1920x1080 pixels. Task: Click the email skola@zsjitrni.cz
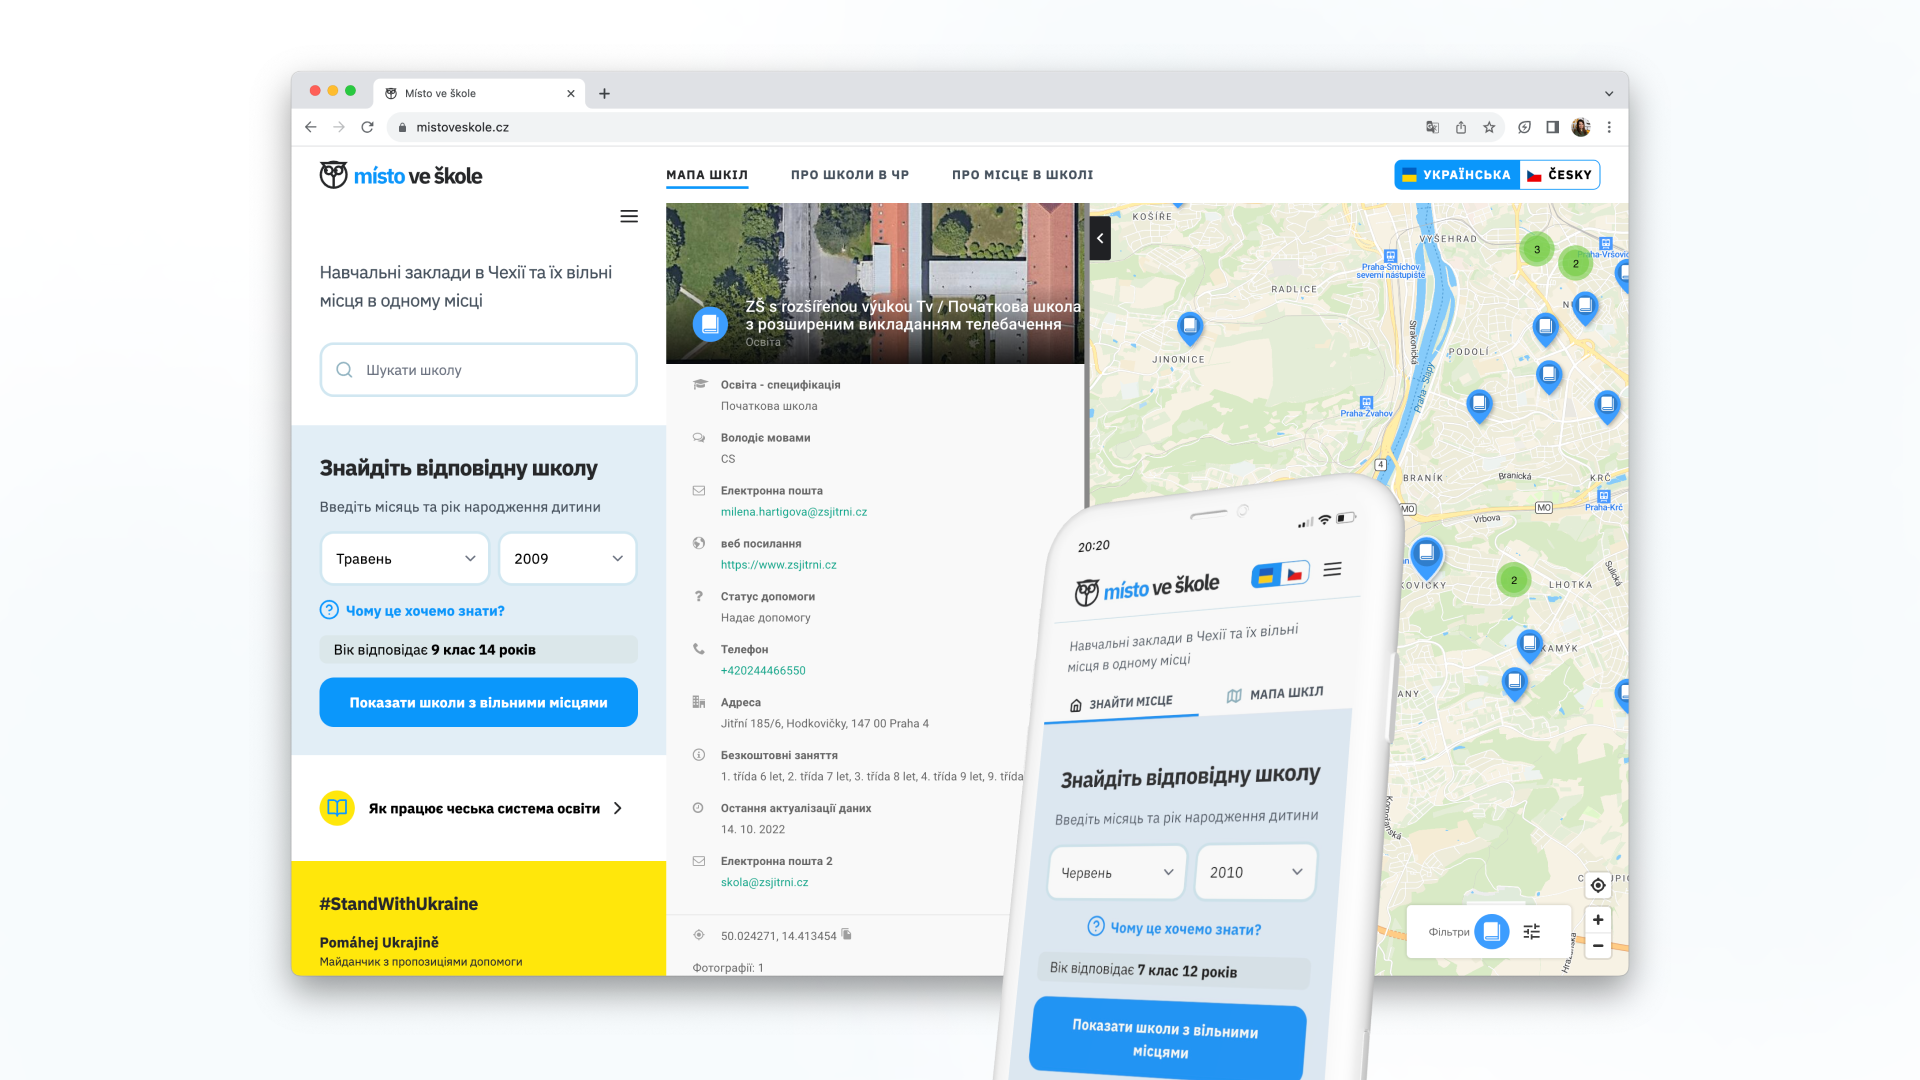(765, 883)
